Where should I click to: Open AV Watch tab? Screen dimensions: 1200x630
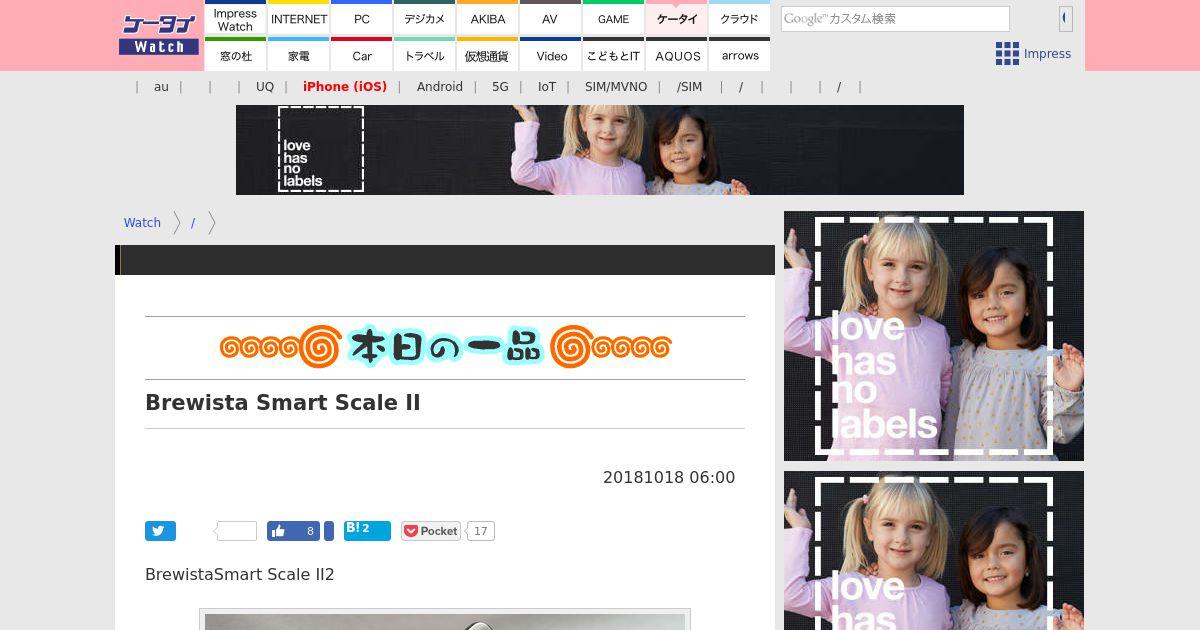point(550,19)
